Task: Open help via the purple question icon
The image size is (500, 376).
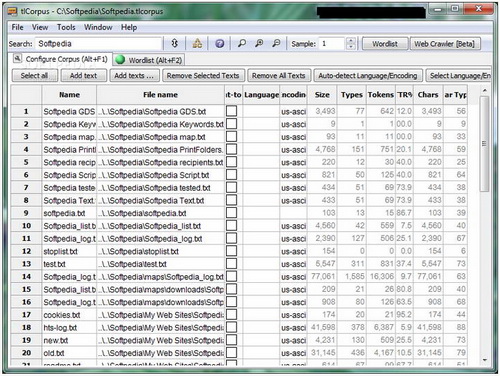Action: (219, 44)
